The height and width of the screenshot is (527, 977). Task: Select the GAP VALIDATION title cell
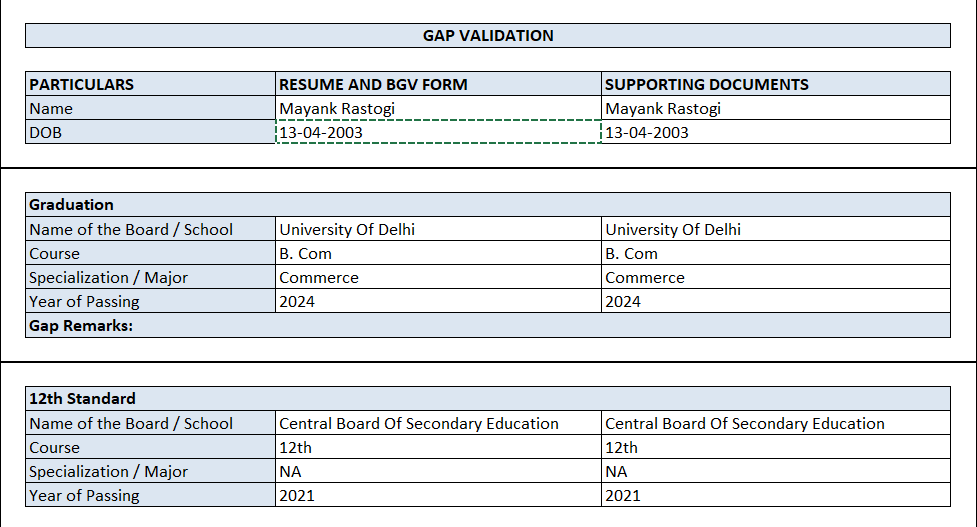(488, 36)
